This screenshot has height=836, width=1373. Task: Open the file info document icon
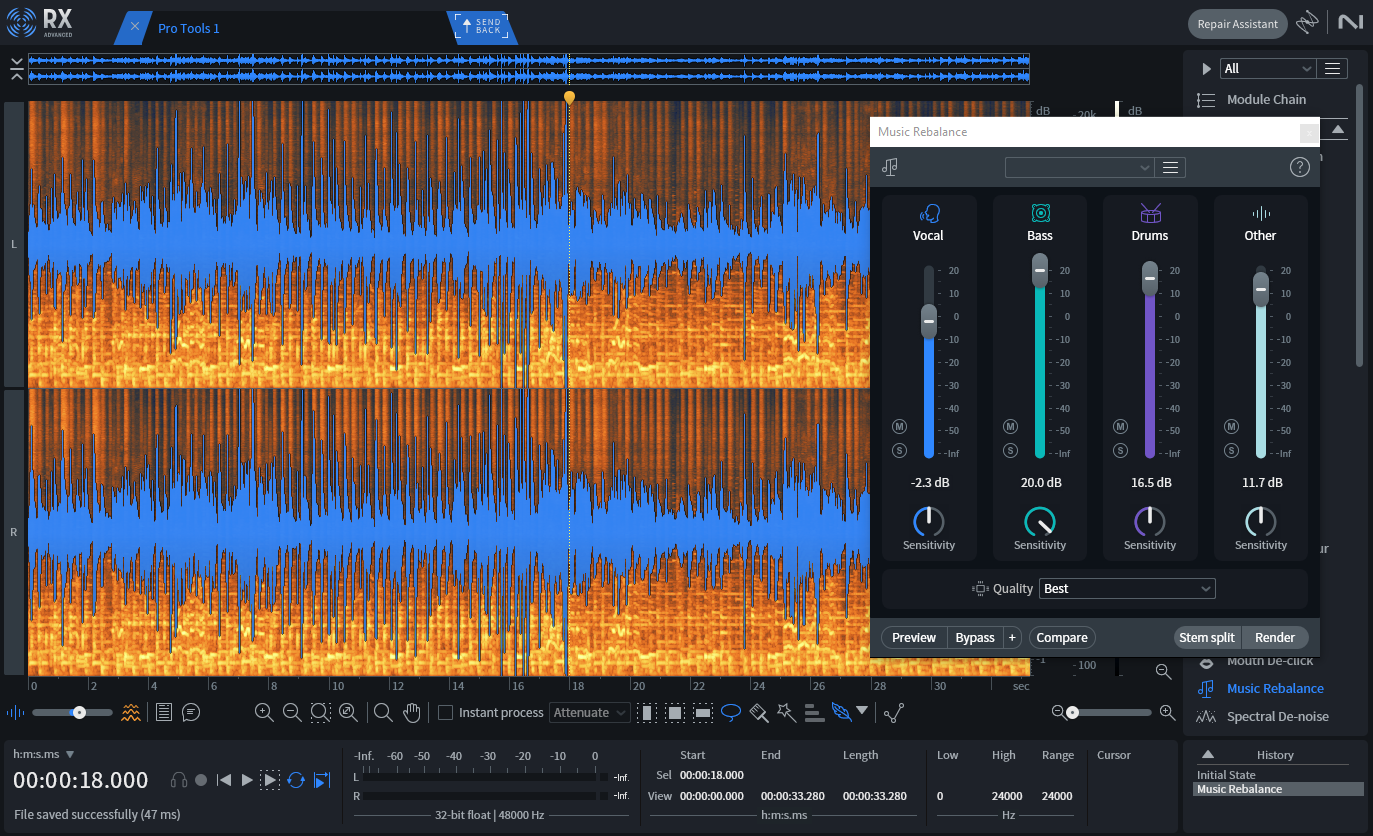coord(164,712)
